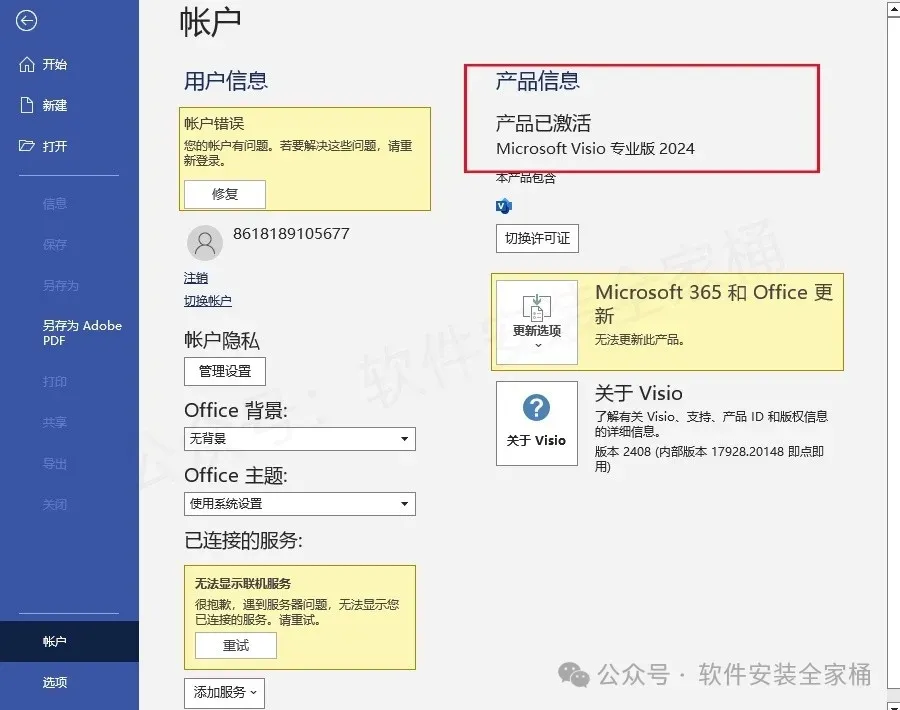The height and width of the screenshot is (710, 900).
Task: Click the 关于 Visio button
Action: (537, 424)
